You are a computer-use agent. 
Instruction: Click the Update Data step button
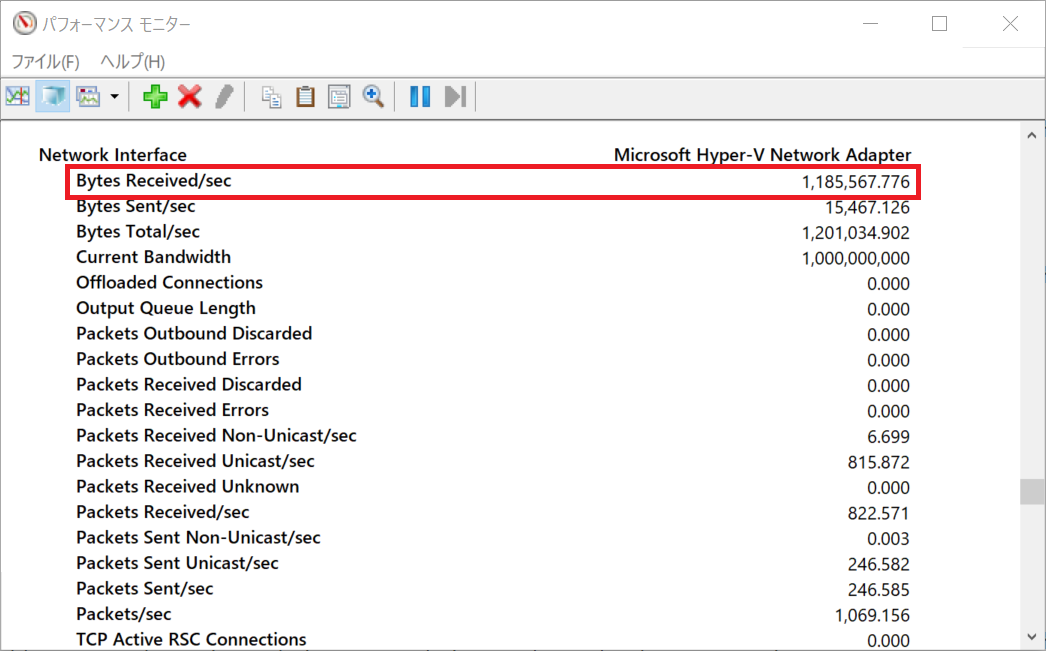point(455,96)
